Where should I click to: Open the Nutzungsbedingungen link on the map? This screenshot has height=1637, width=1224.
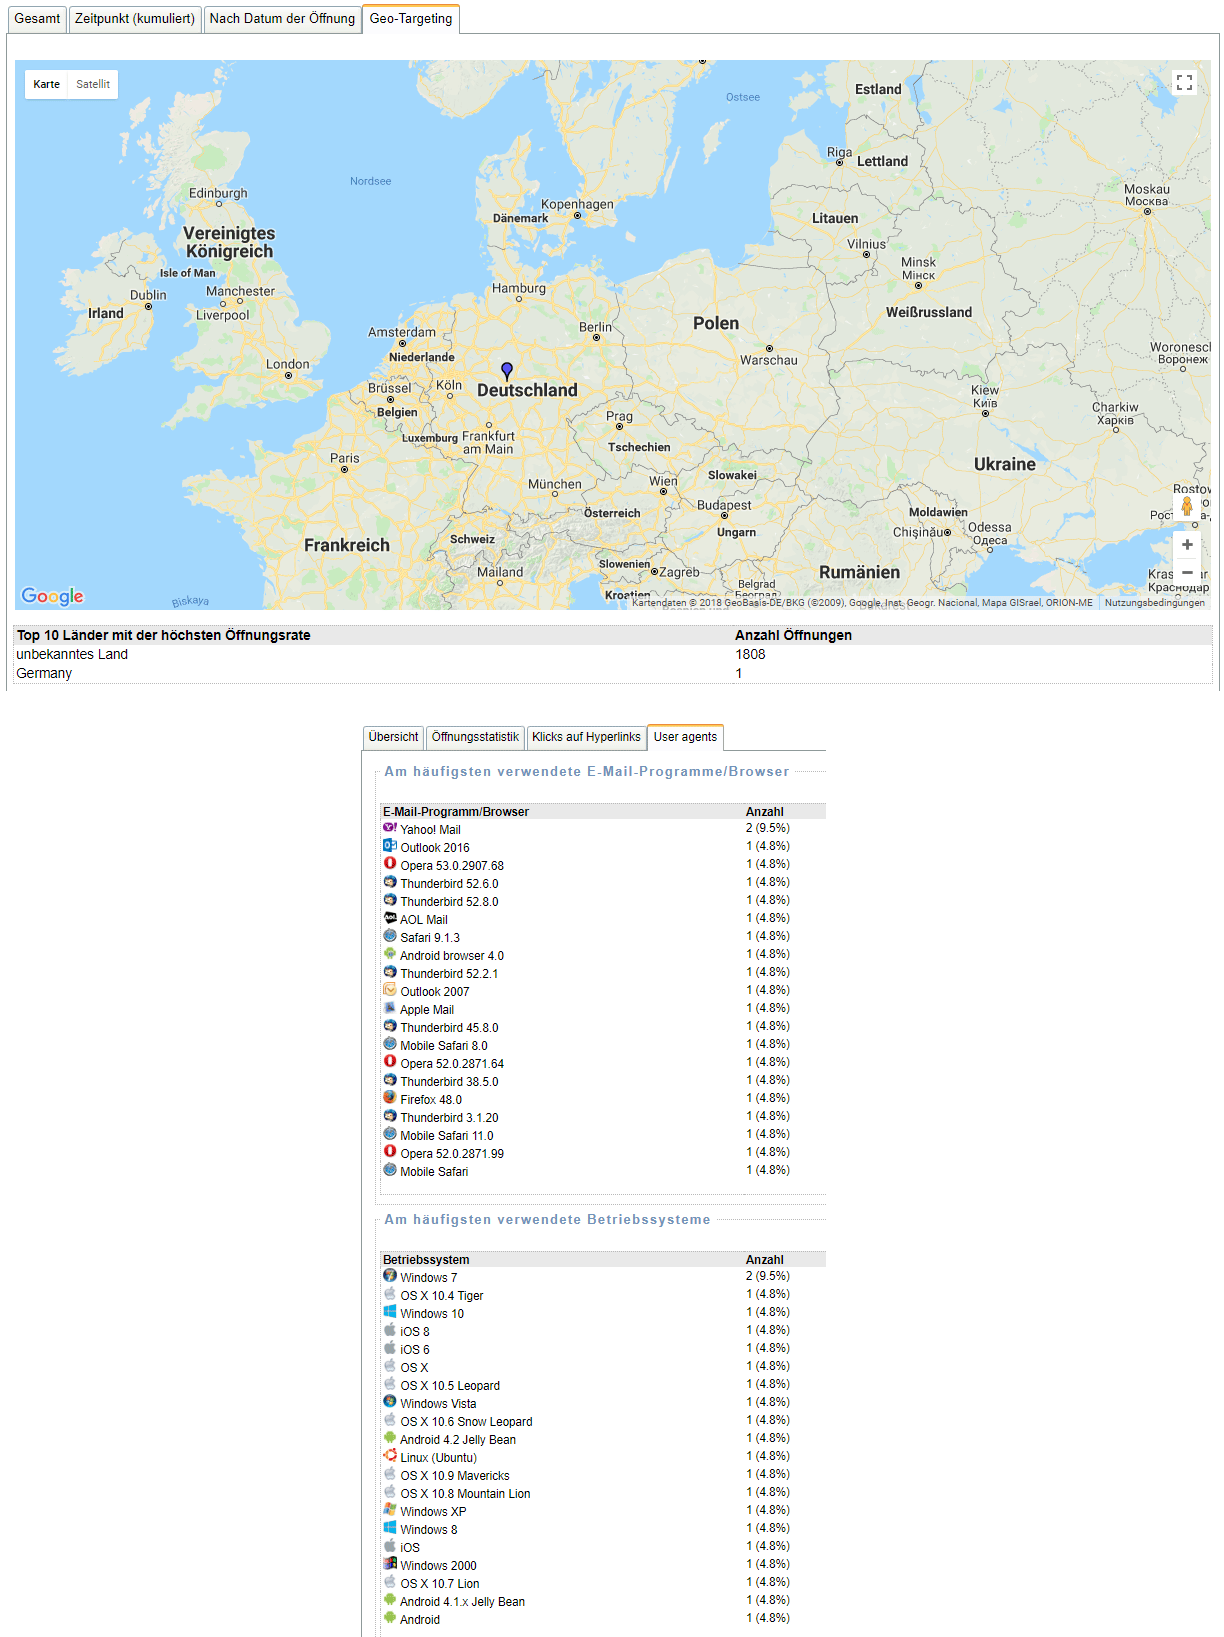(x=1154, y=603)
